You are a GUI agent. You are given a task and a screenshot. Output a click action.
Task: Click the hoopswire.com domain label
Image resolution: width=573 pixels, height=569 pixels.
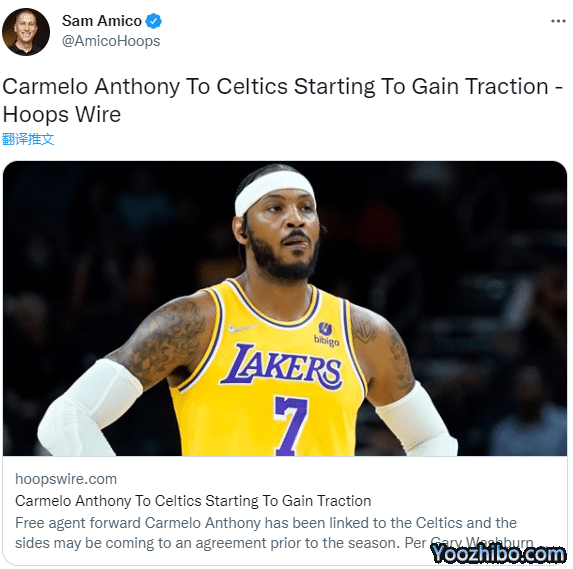click(x=66, y=479)
